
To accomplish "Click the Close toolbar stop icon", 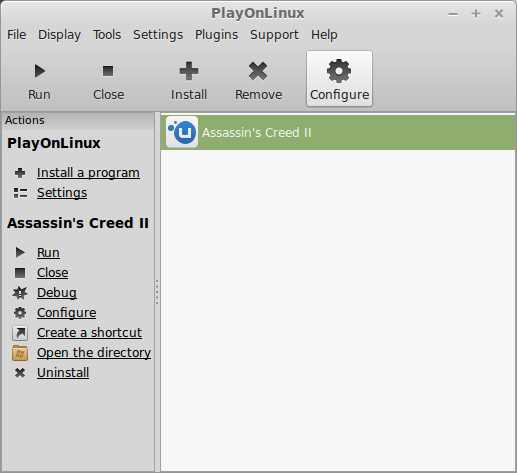I will point(108,71).
